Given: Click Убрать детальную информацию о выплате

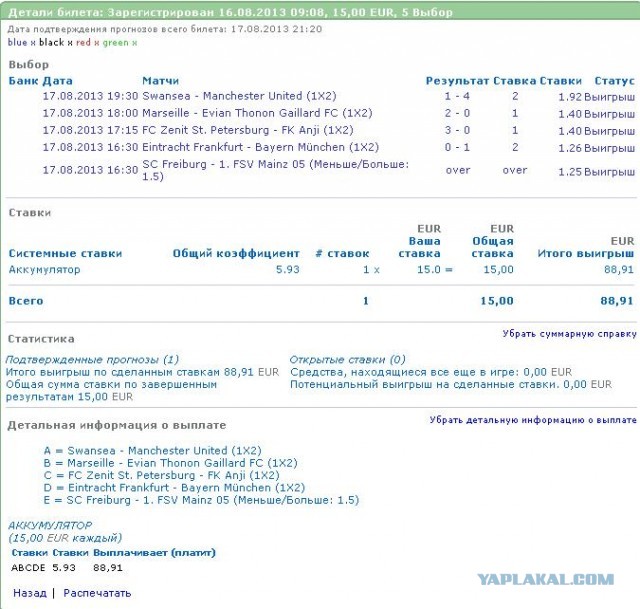Looking at the screenshot, I should tap(533, 420).
